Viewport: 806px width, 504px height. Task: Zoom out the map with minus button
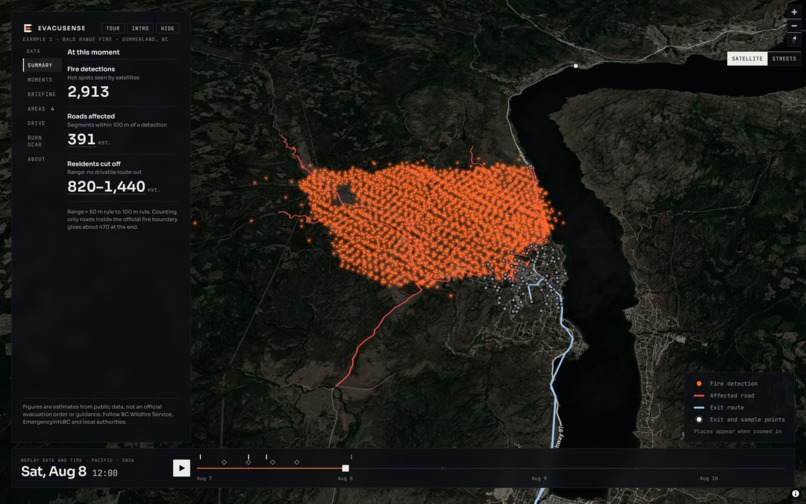(x=794, y=26)
